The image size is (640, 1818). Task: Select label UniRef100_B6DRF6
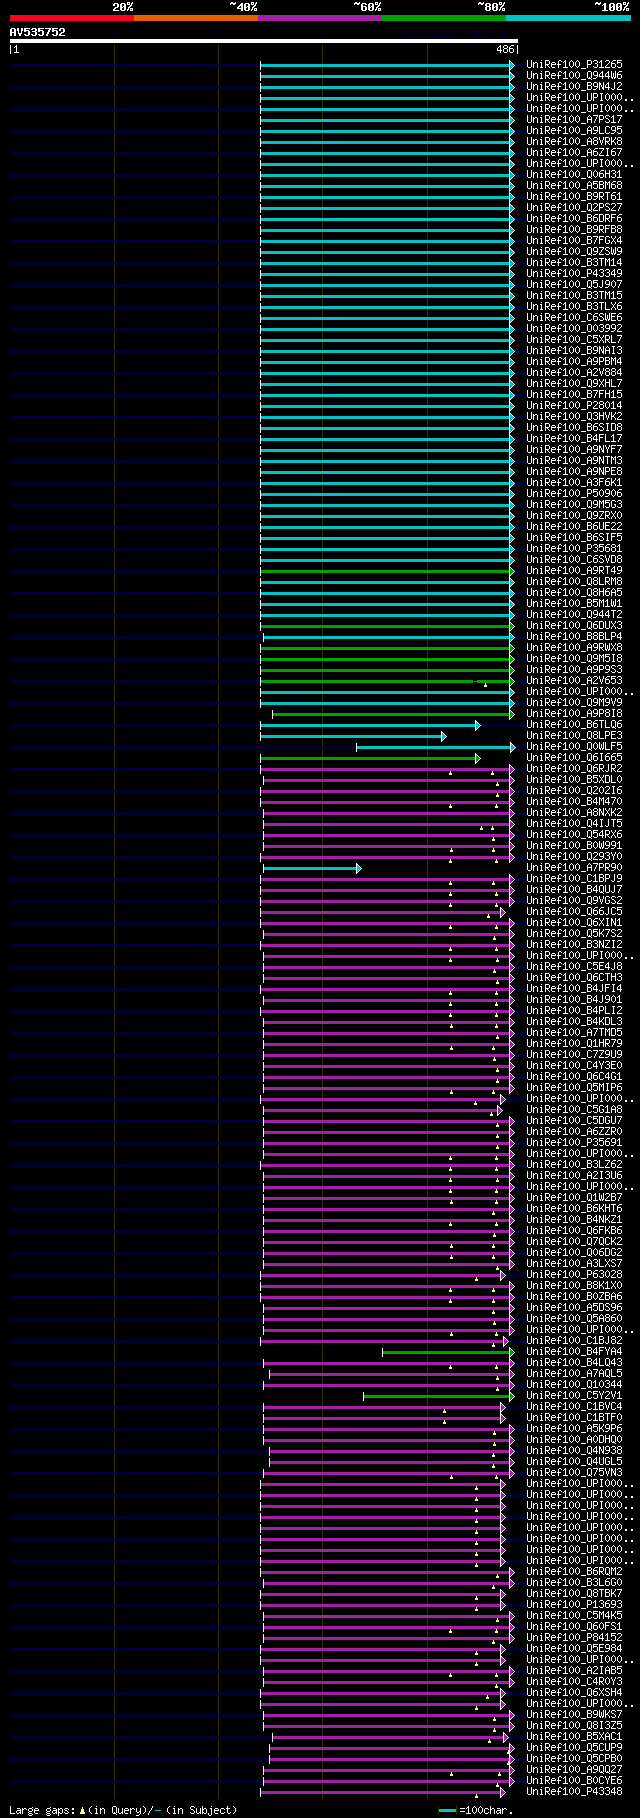pyautogui.click(x=574, y=219)
